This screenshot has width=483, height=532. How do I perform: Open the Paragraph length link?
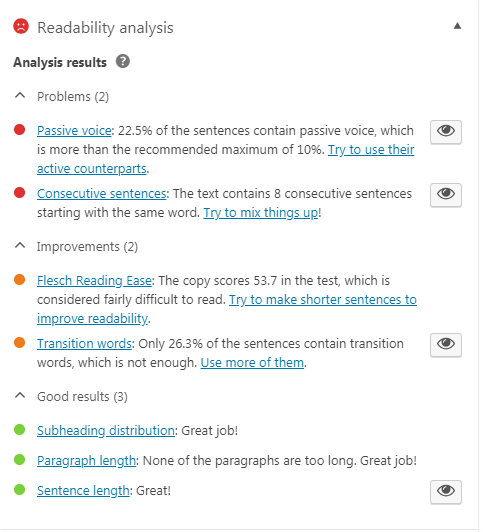coord(86,461)
